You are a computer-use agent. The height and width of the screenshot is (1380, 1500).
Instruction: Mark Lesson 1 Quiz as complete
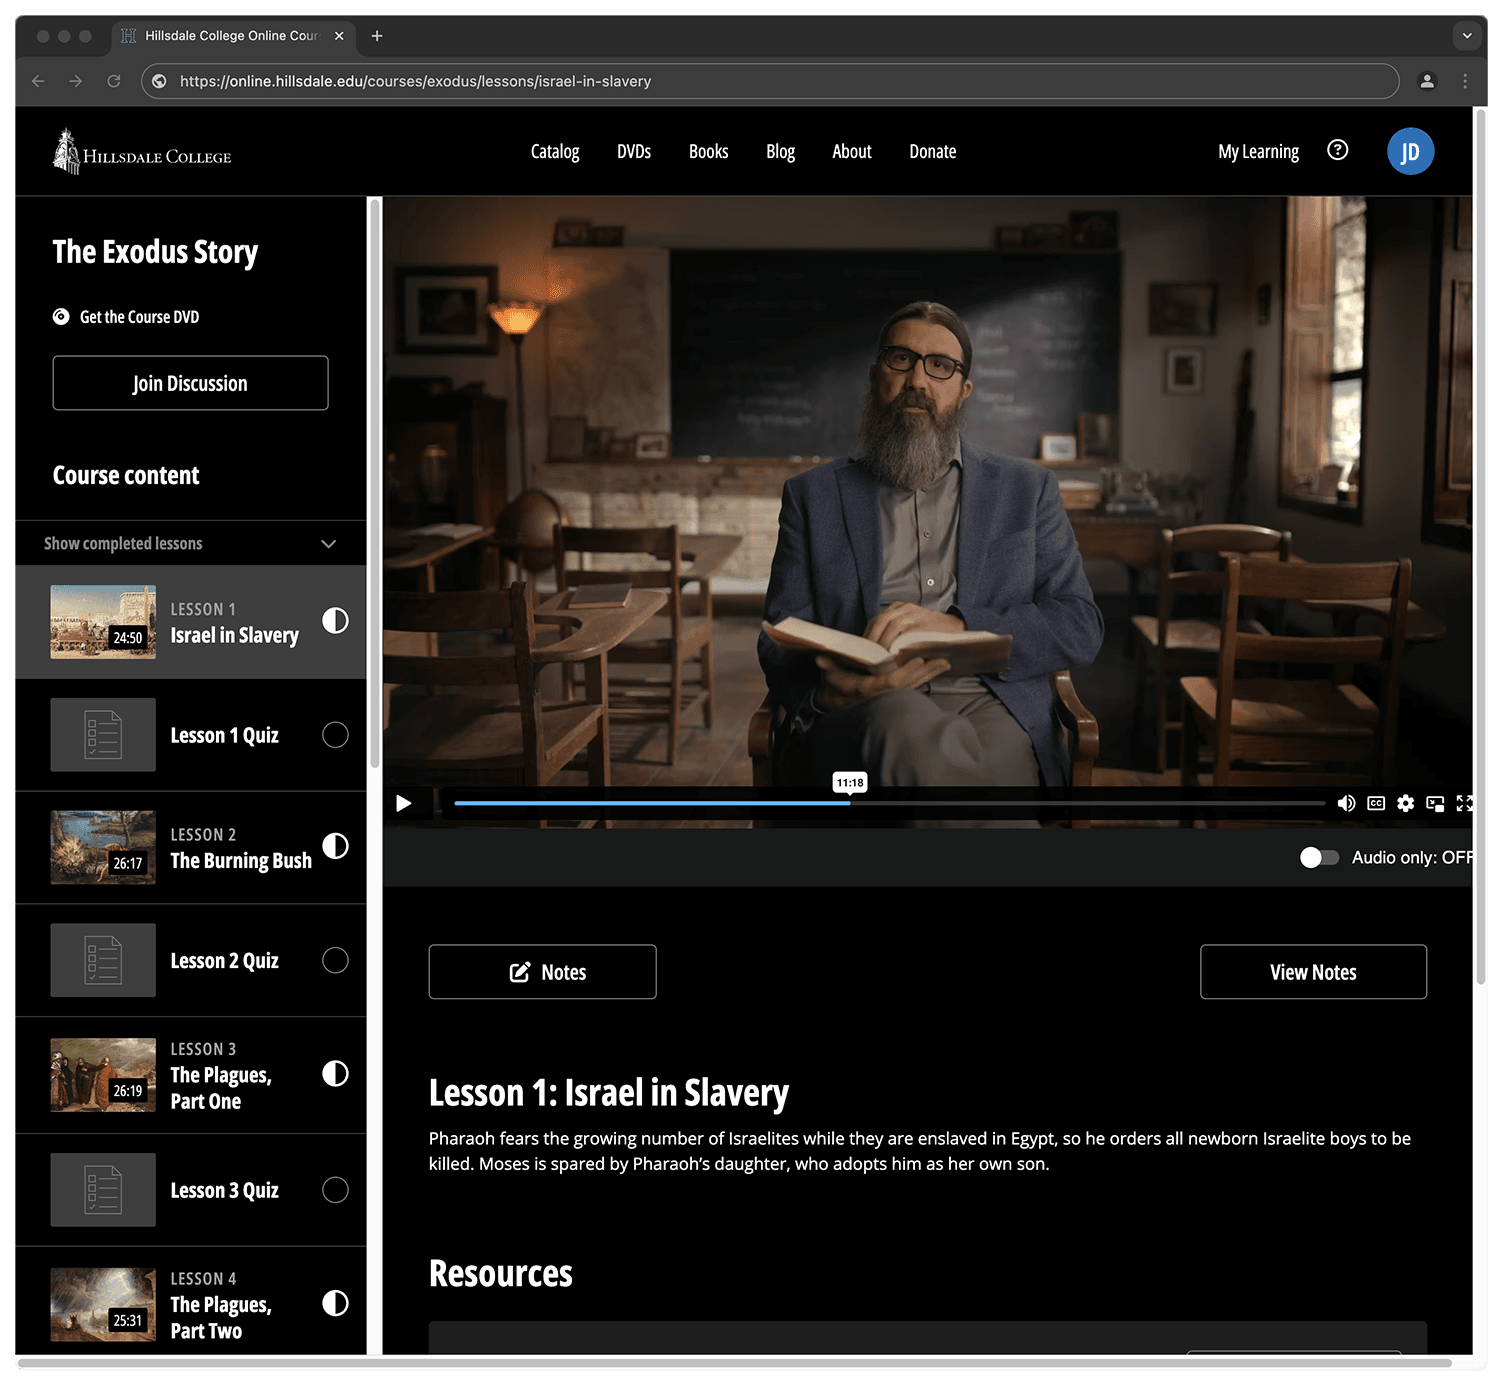334,735
